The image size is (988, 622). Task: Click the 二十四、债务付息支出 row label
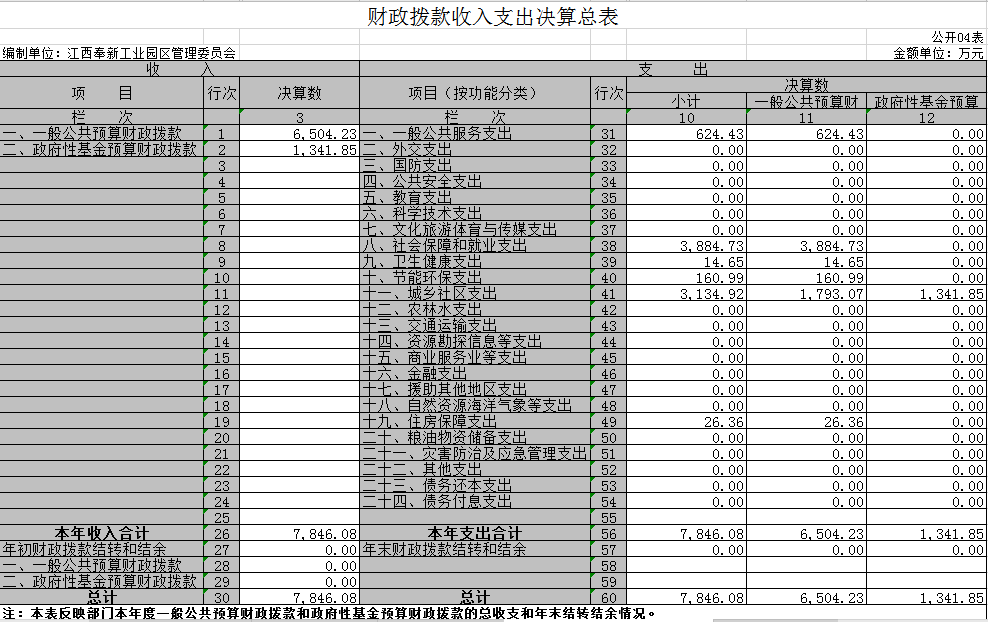pos(437,502)
